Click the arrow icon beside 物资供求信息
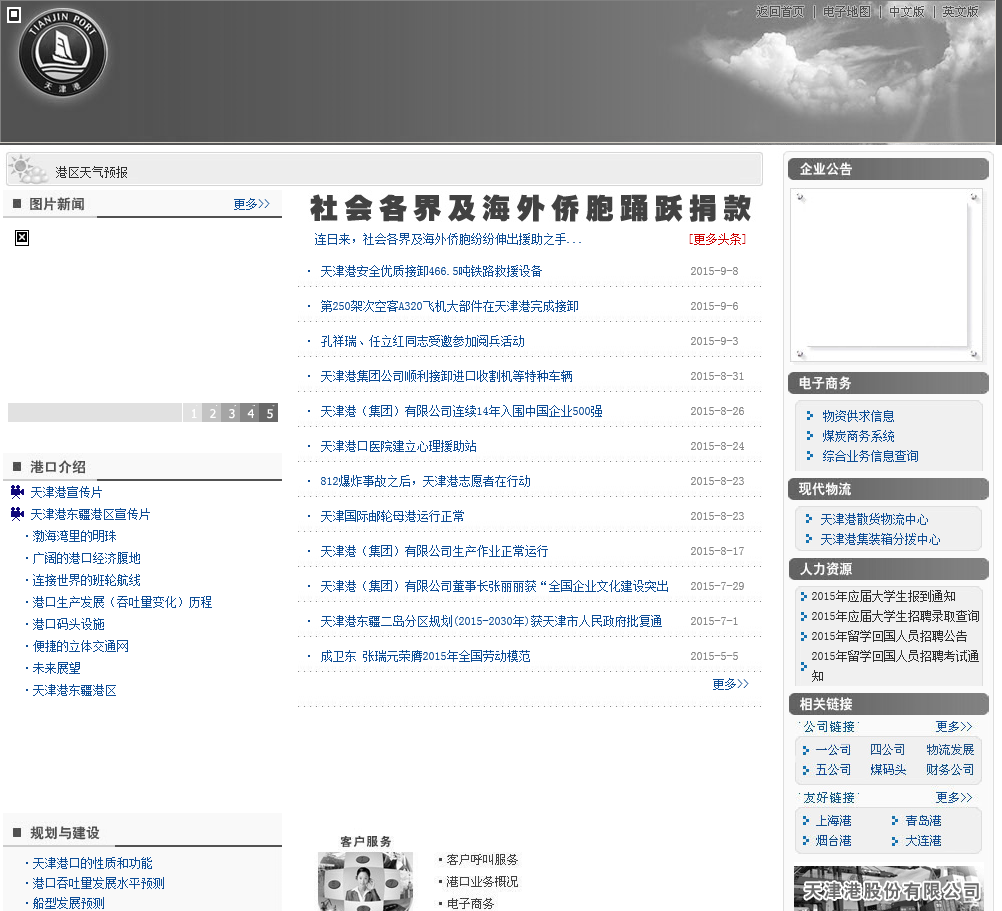 810,416
